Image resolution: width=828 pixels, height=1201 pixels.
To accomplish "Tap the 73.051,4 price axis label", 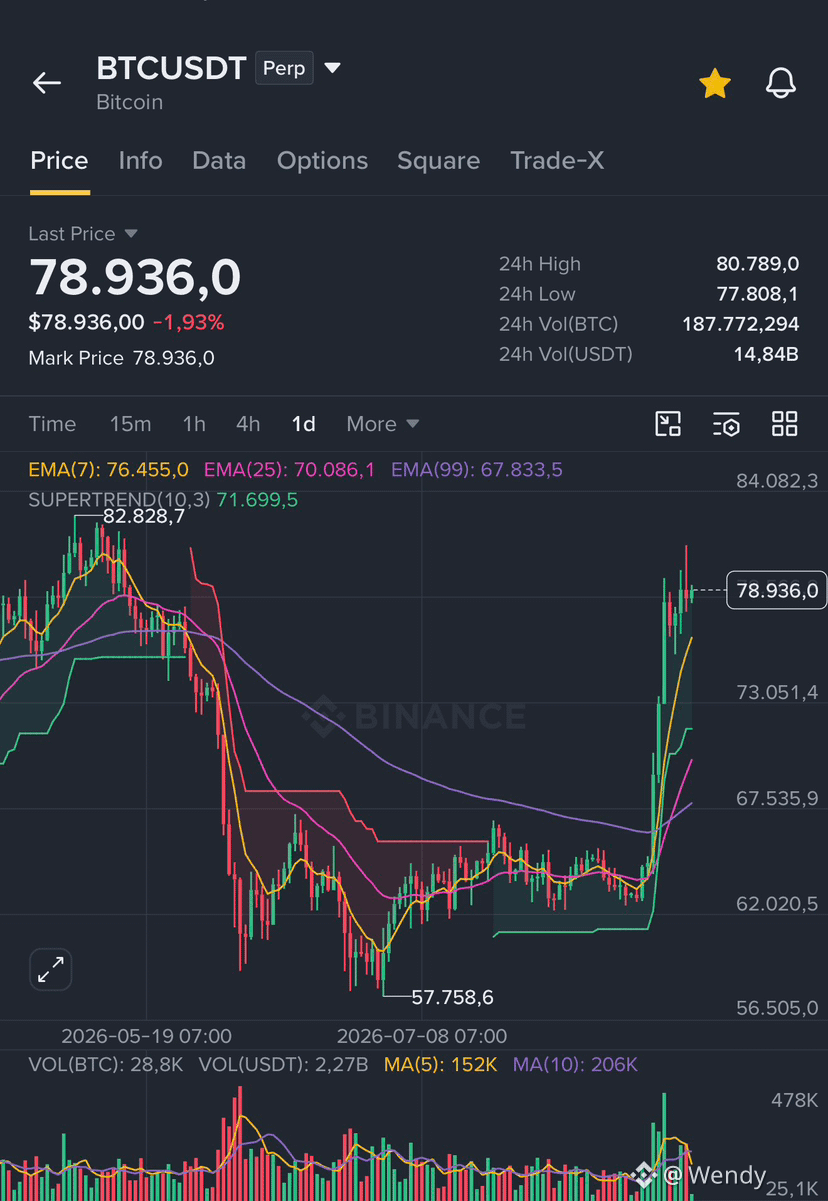I will pos(777,692).
